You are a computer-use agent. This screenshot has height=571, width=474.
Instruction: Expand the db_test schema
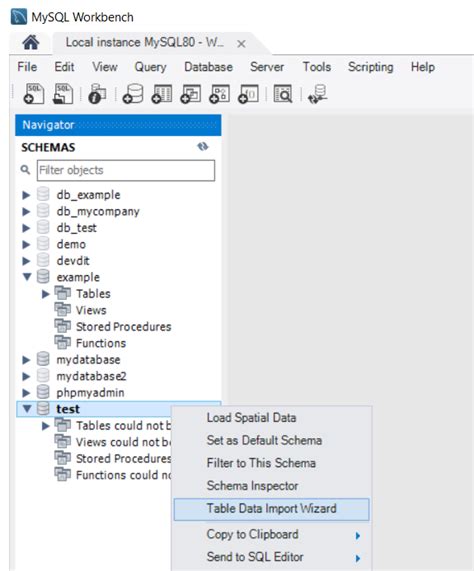[26, 228]
